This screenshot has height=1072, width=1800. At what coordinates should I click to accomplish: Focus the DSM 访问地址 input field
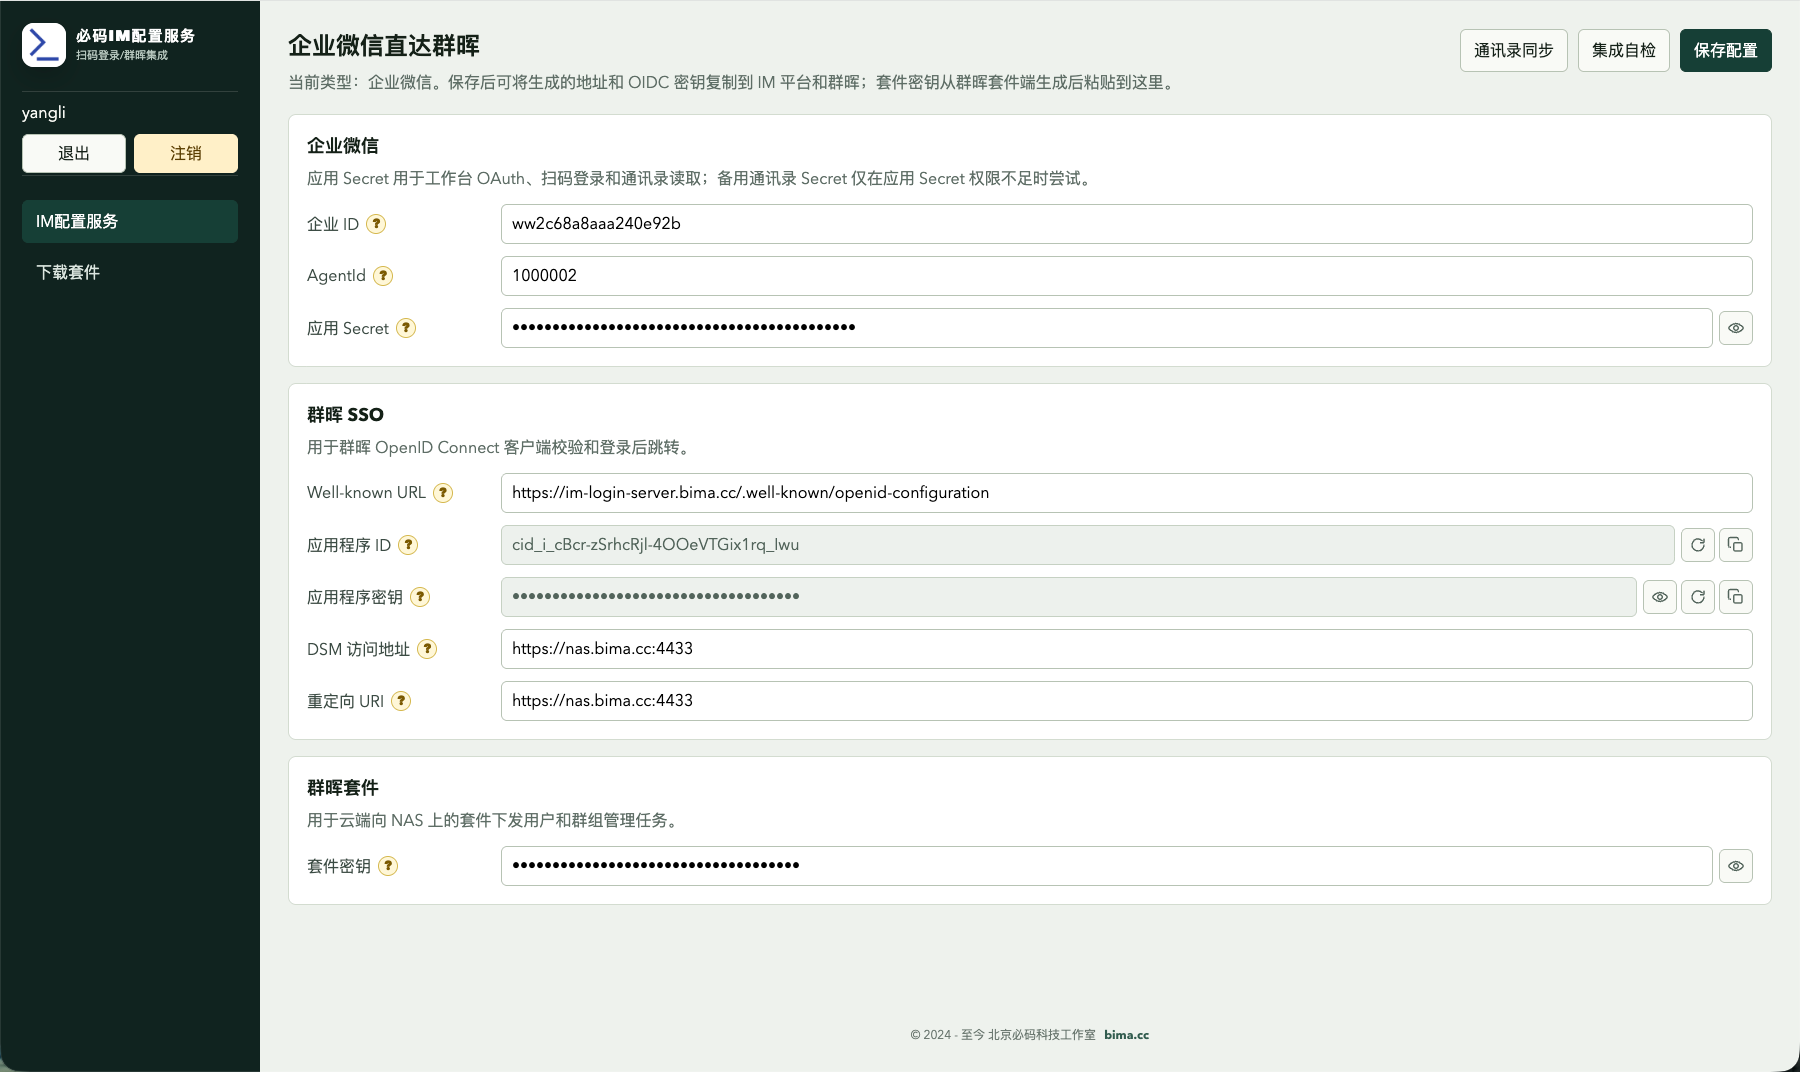(x=1127, y=649)
